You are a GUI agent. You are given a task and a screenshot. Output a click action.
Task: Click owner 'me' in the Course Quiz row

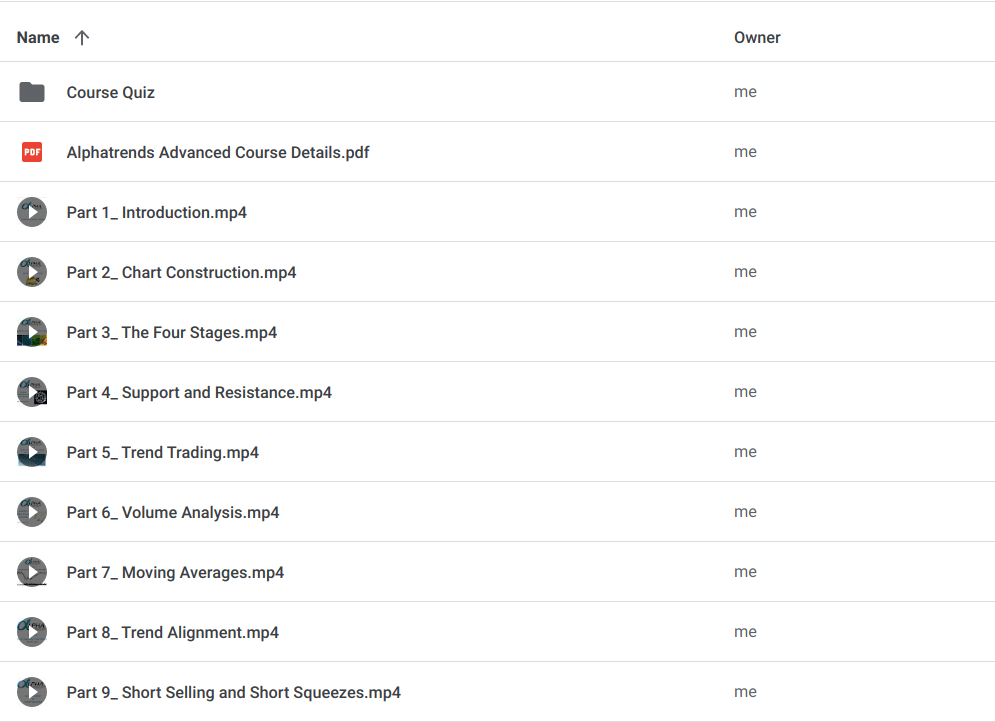(745, 92)
